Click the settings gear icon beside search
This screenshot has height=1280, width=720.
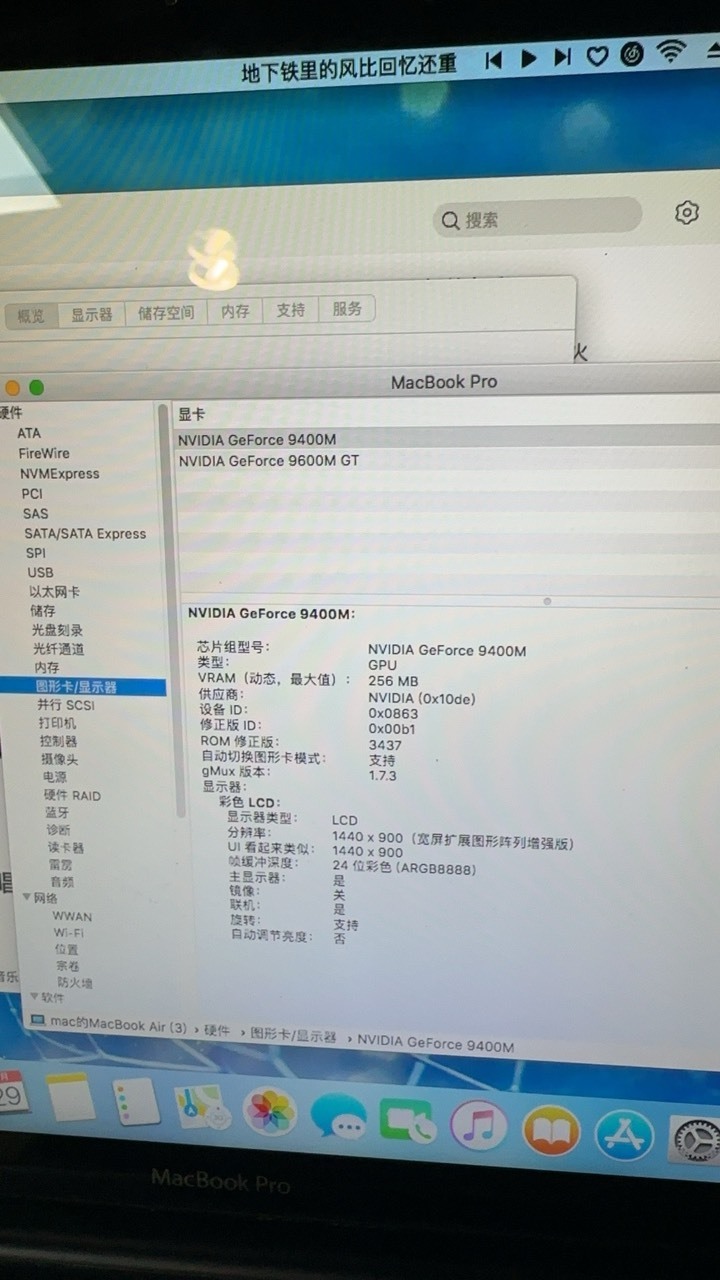686,212
